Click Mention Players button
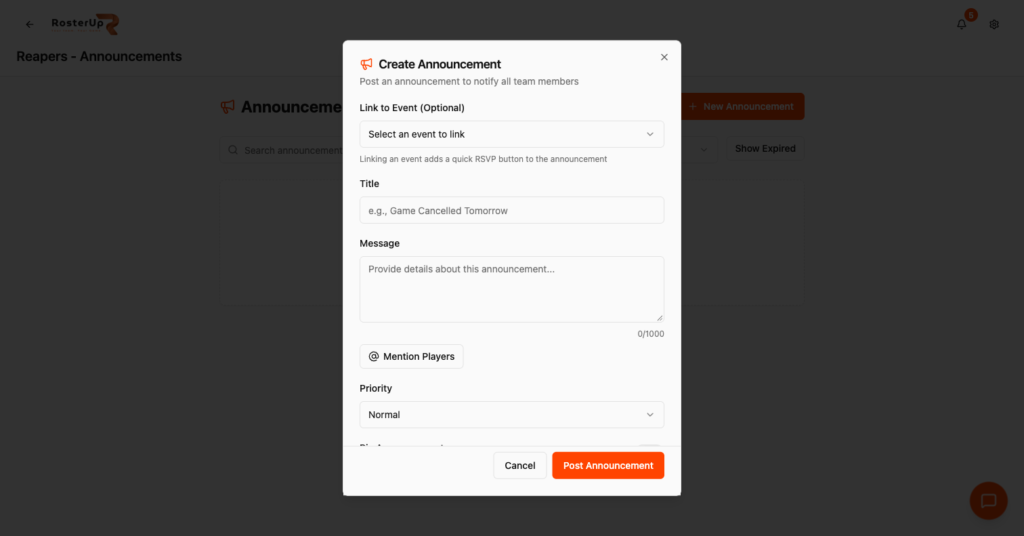Viewport: 1024px width, 536px height. click(411, 356)
